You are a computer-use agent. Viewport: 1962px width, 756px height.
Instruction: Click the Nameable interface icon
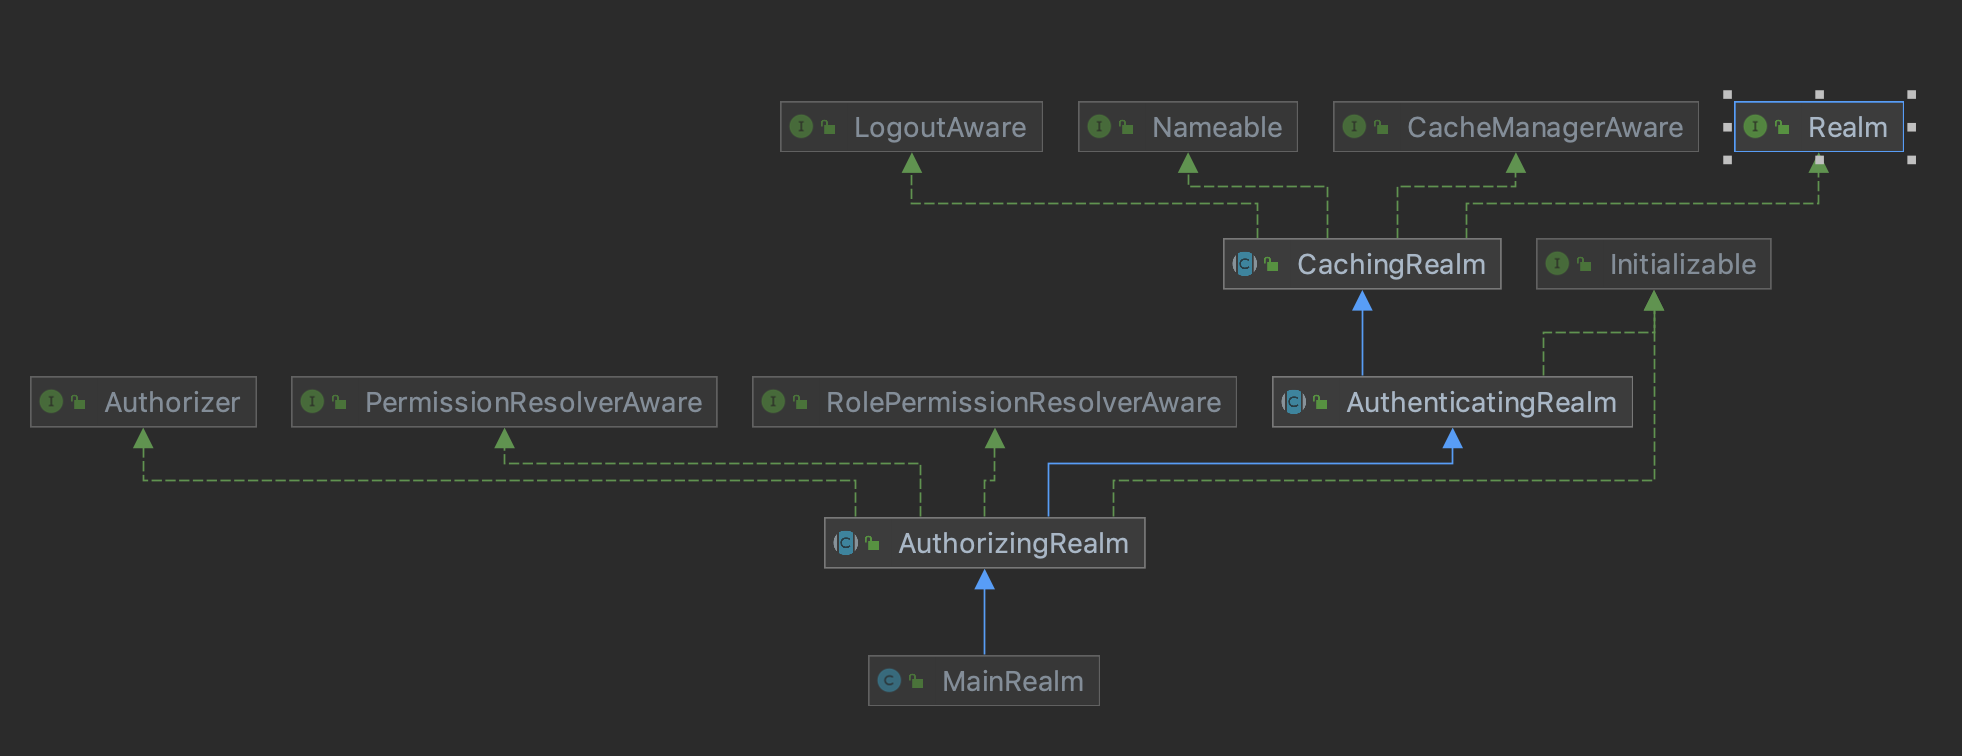(1099, 127)
